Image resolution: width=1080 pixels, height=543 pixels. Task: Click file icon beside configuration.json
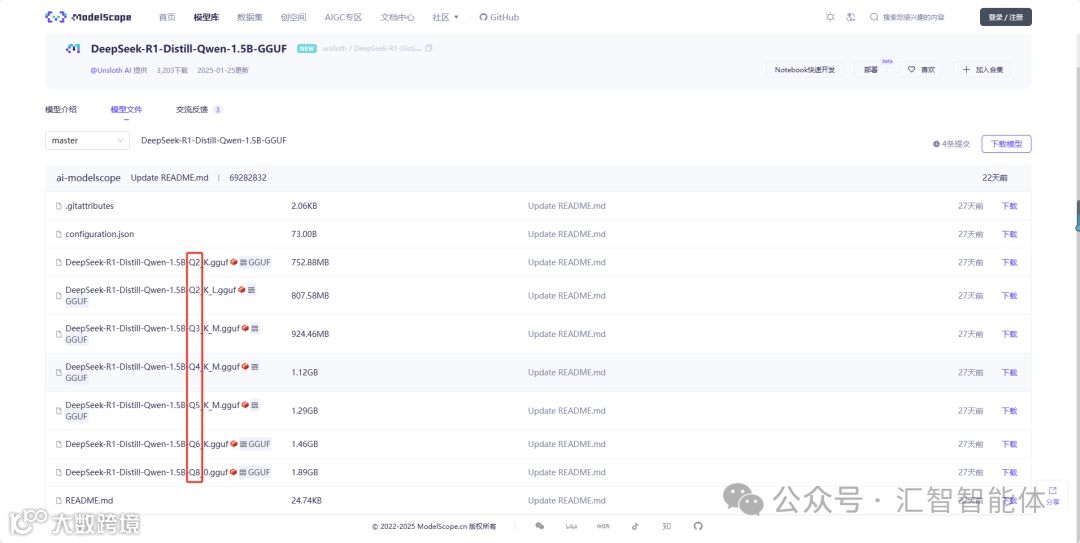click(x=59, y=234)
